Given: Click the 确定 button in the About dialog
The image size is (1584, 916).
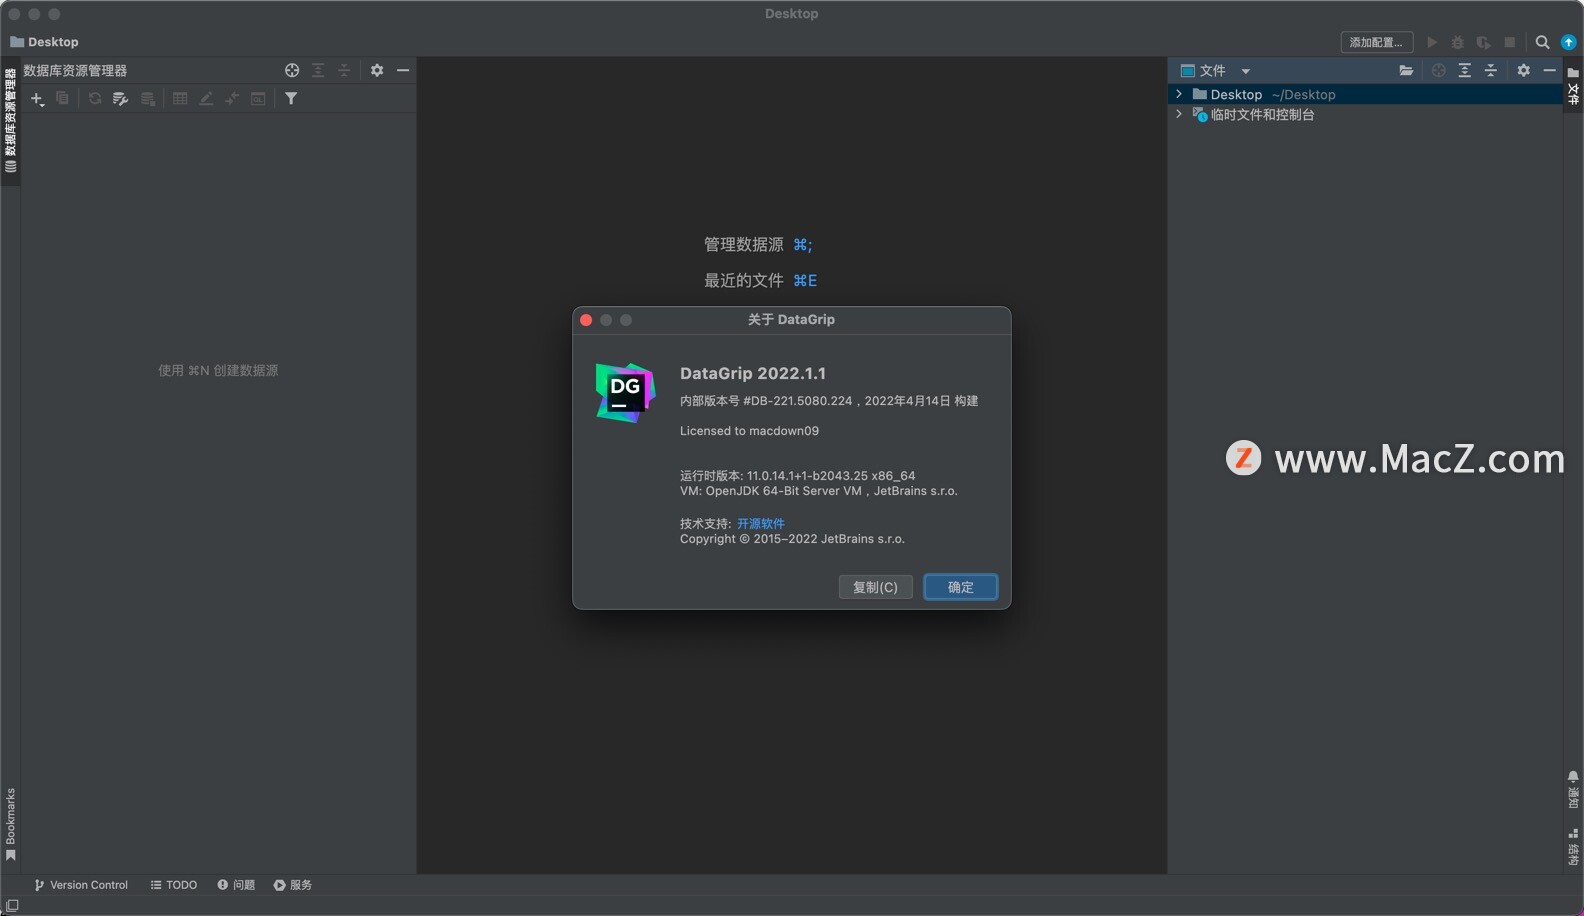Looking at the screenshot, I should click(960, 587).
